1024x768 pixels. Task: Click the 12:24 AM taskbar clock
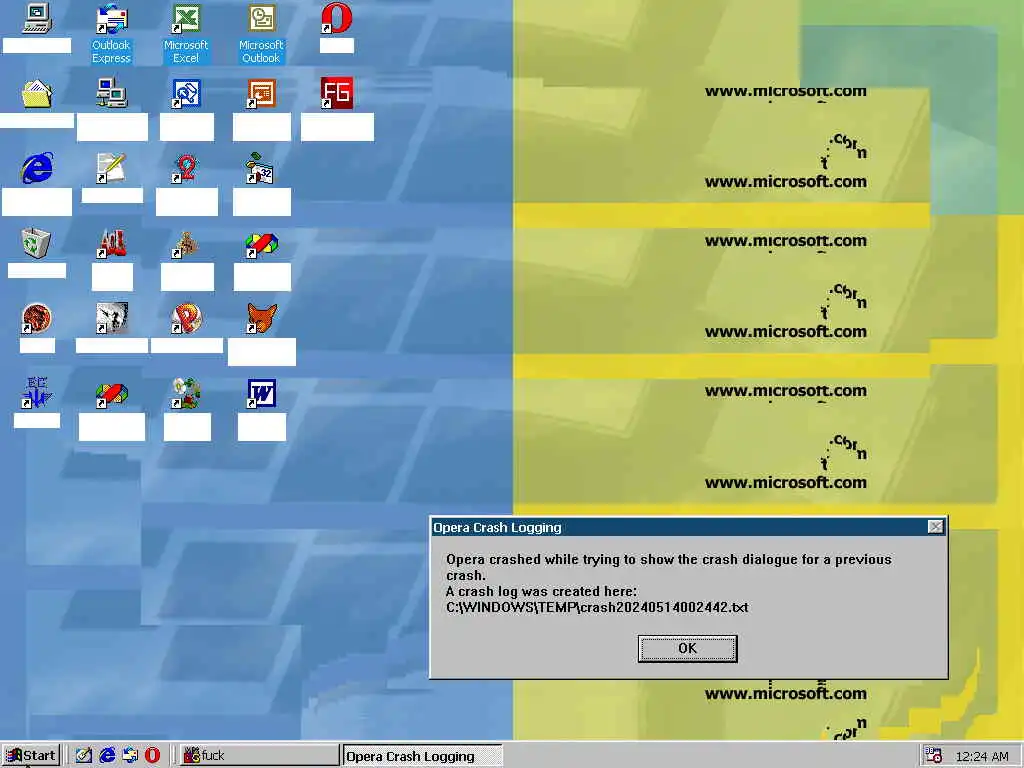click(x=982, y=756)
